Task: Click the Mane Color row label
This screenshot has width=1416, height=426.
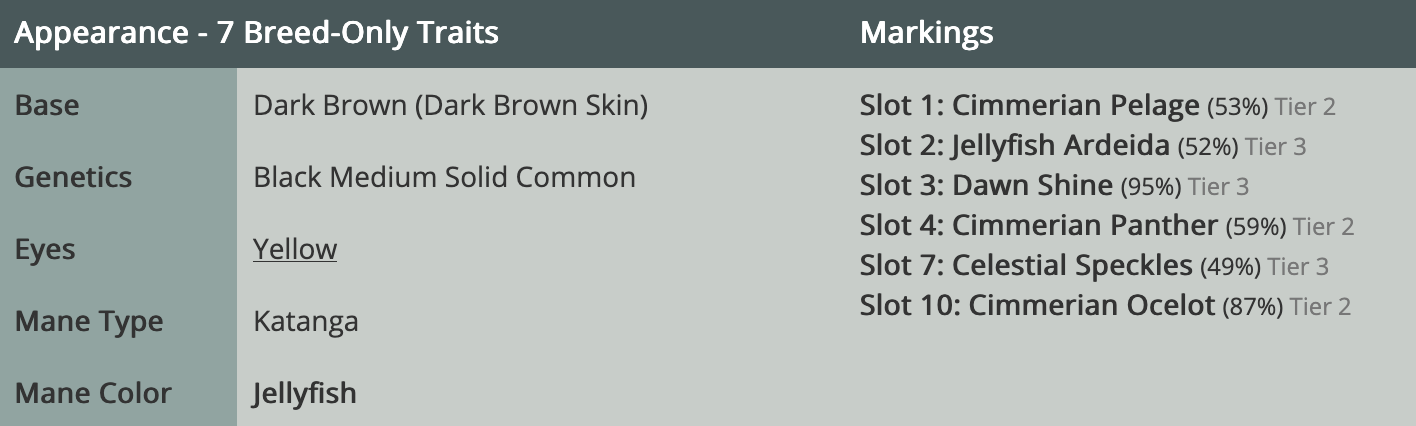Action: click(94, 394)
